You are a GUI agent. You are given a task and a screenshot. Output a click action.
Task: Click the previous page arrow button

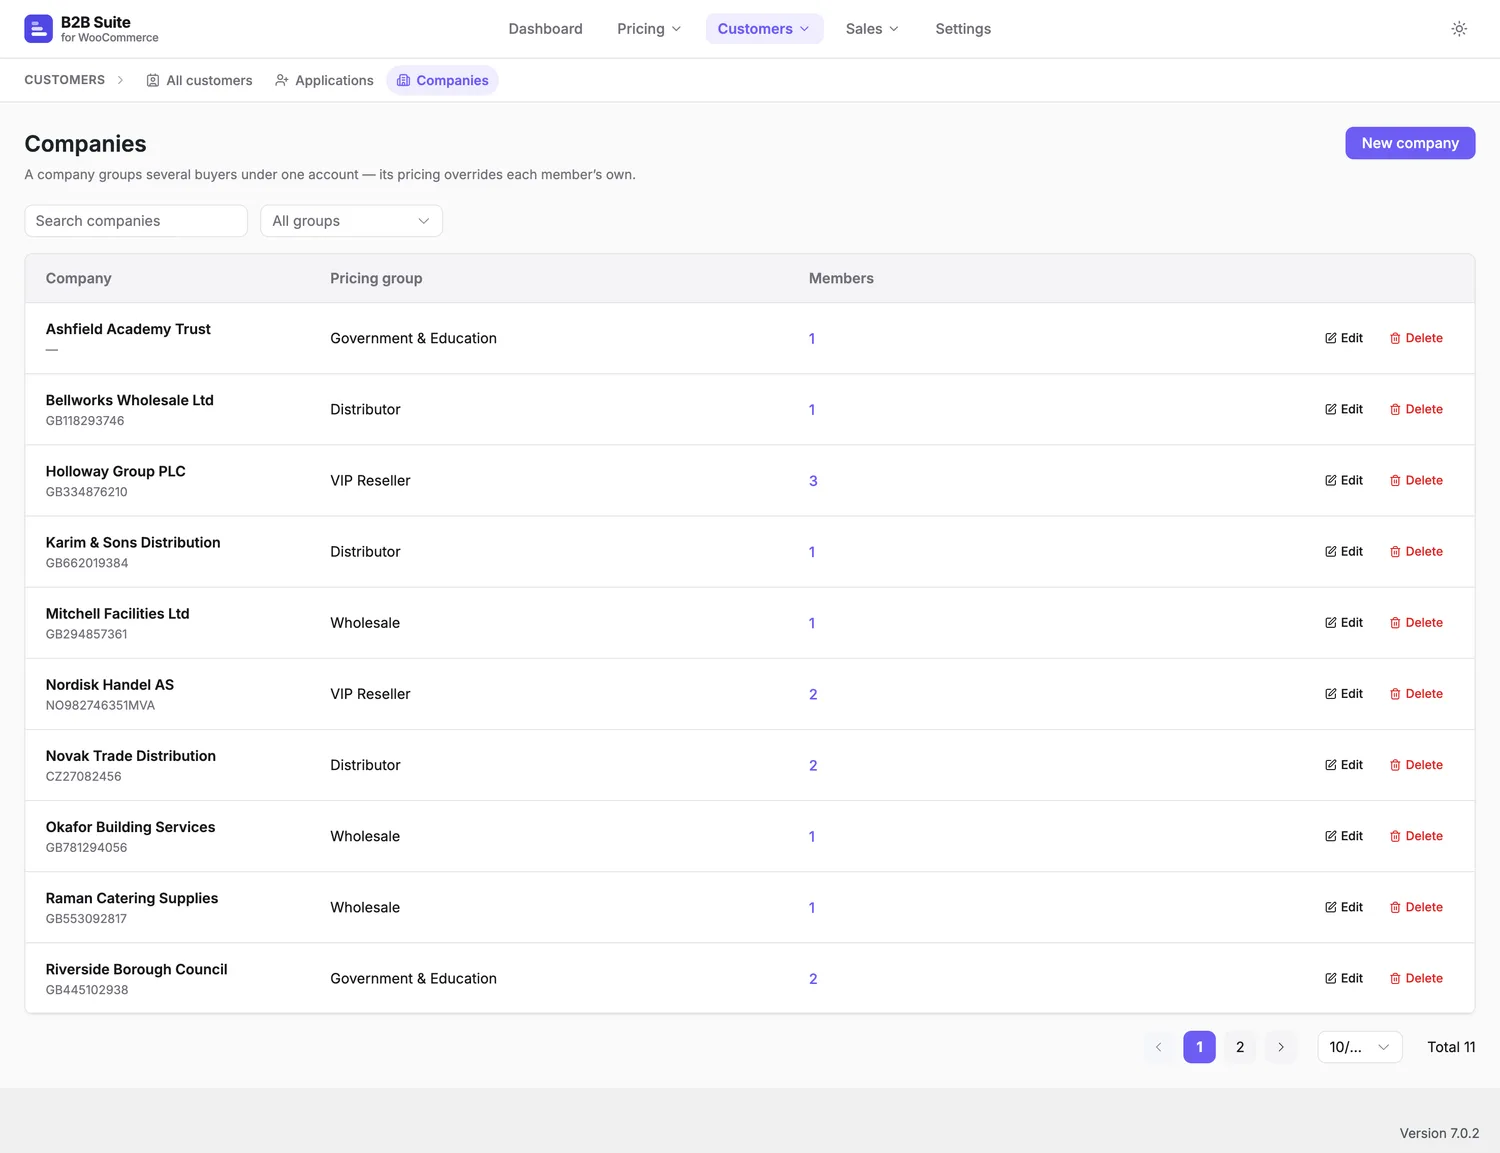tap(1159, 1047)
